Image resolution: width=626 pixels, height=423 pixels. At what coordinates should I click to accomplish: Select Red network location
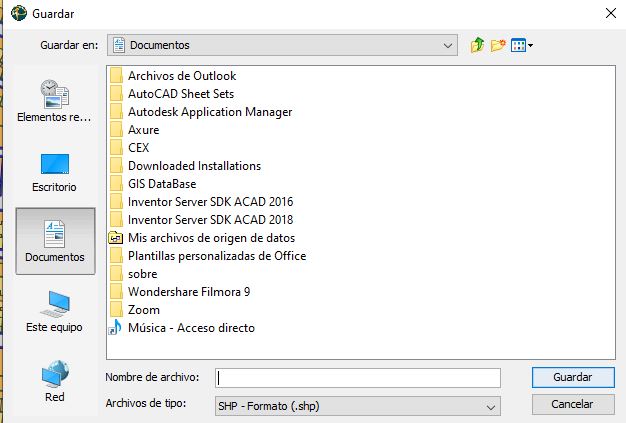click(55, 382)
